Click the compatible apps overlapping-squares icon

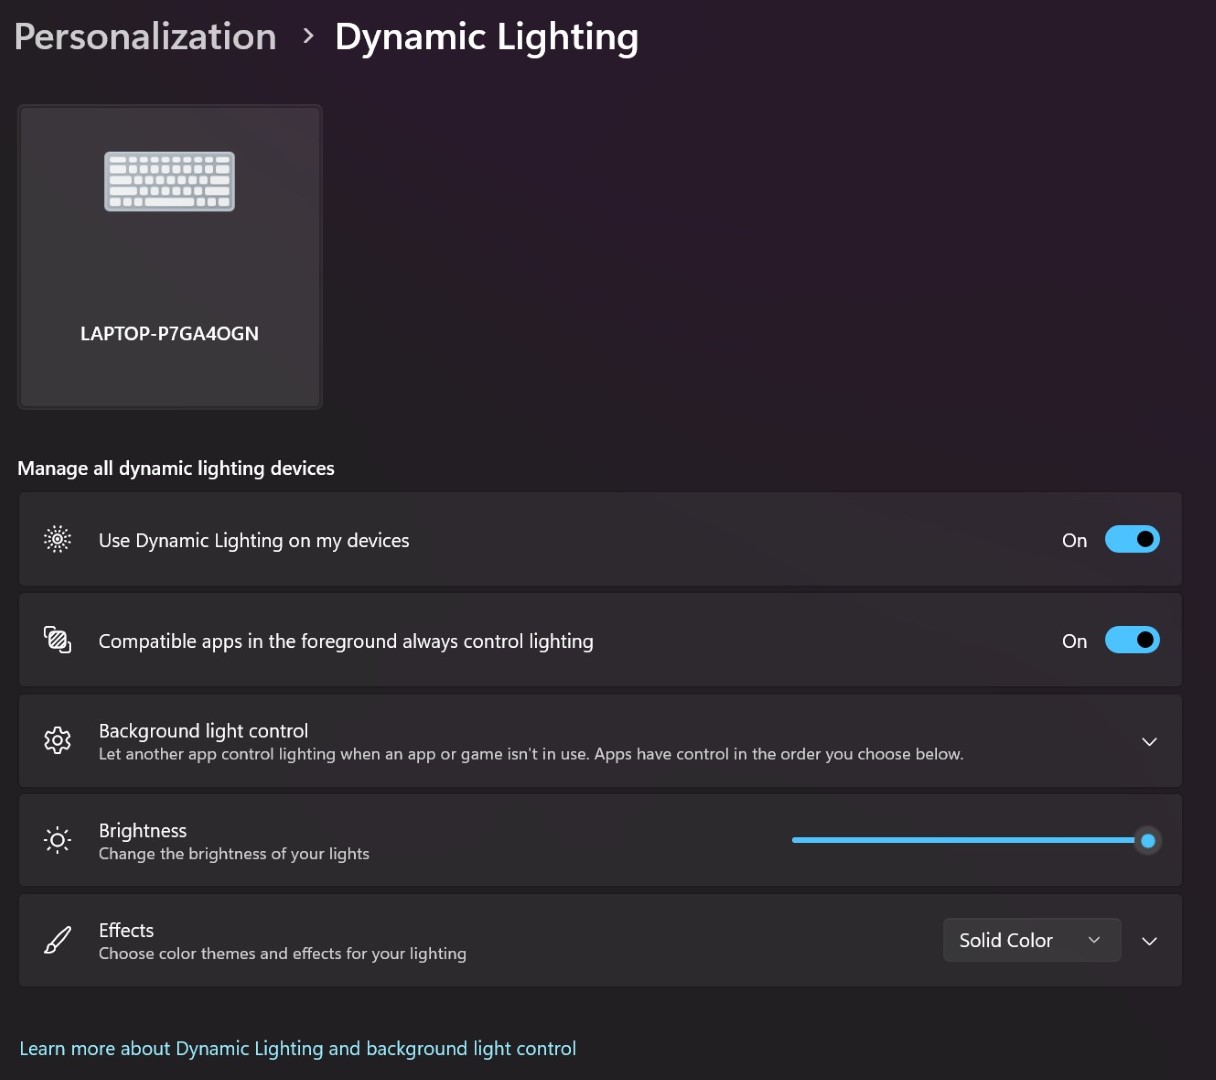[x=58, y=640]
